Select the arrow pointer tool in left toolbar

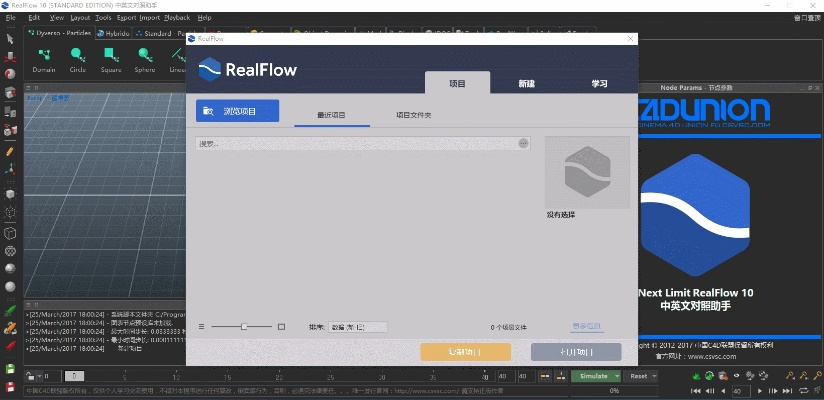pyautogui.click(x=10, y=38)
